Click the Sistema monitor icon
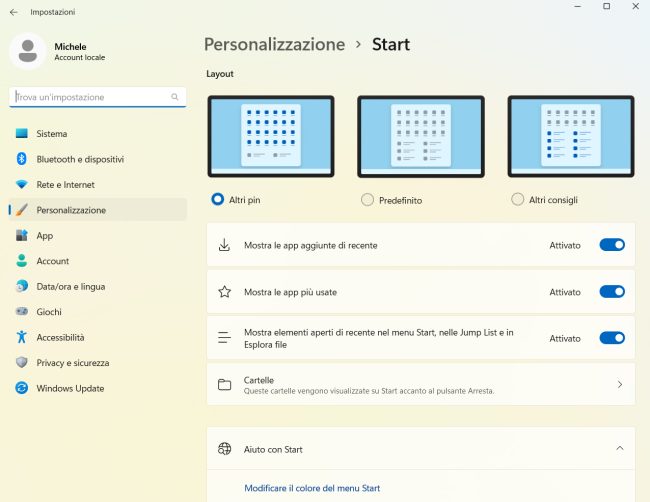Image resolution: width=650 pixels, height=502 pixels. pos(22,133)
